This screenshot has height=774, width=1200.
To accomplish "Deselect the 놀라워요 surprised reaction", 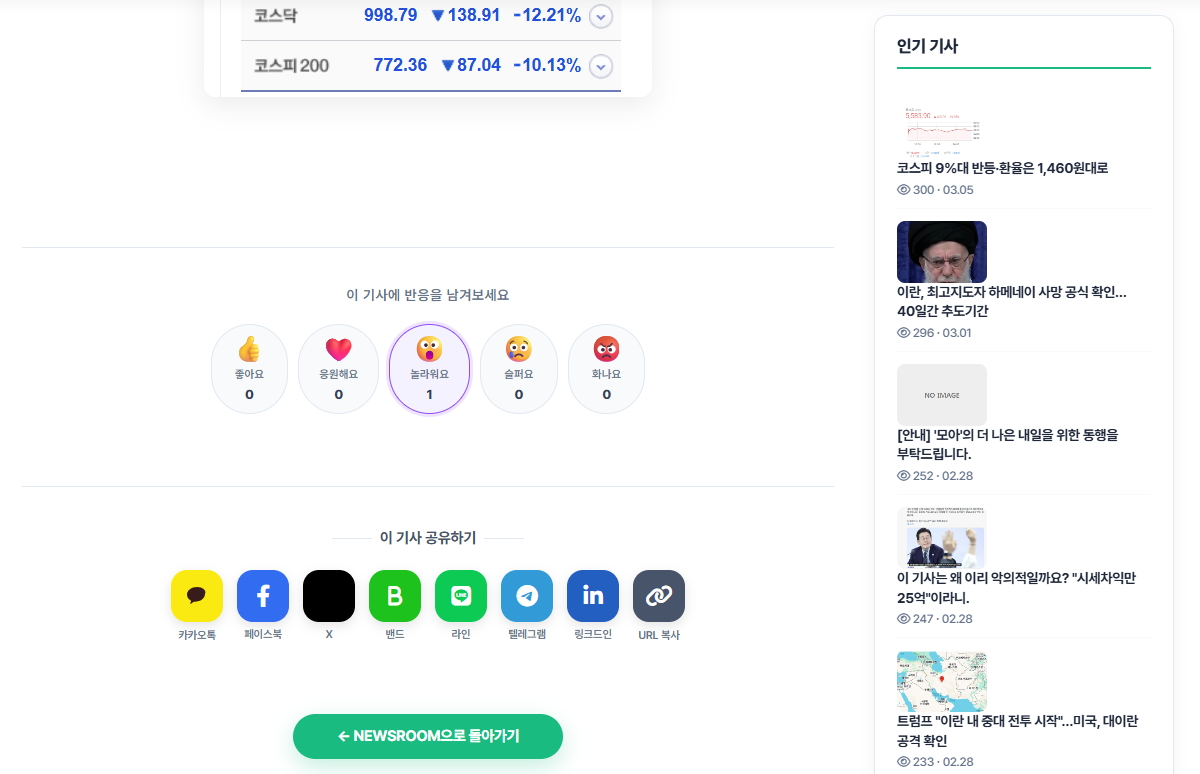I will coord(429,368).
